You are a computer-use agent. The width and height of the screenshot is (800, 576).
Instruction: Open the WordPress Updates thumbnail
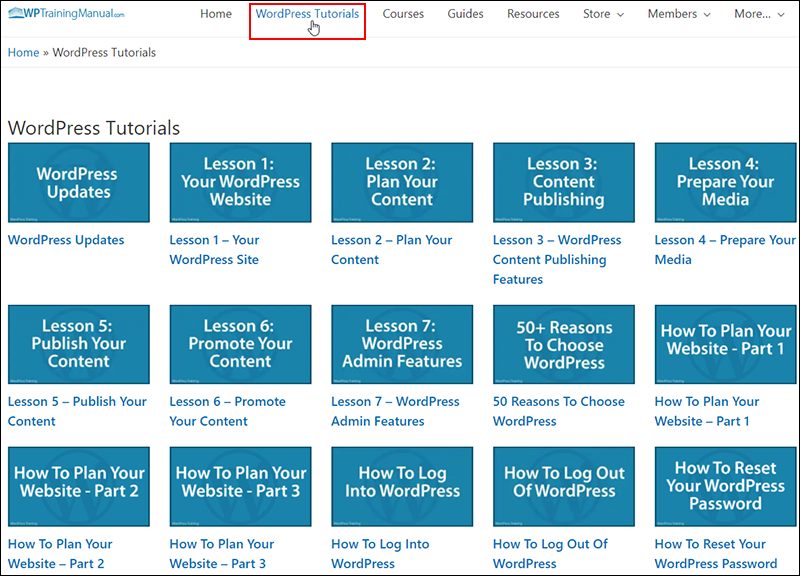pos(79,183)
